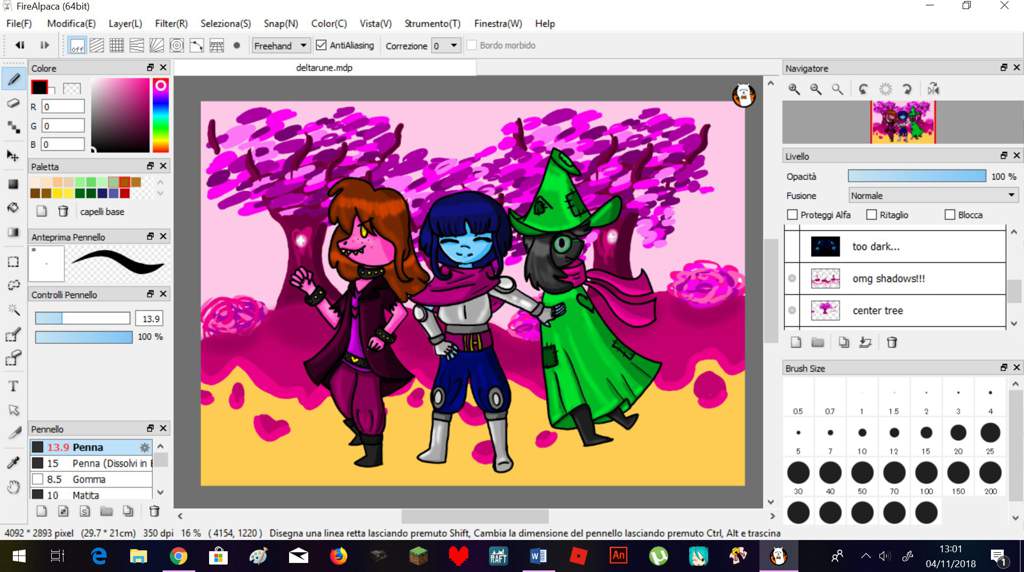This screenshot has width=1024, height=572.
Task: Undock the Paletta panel
Action: point(150,166)
